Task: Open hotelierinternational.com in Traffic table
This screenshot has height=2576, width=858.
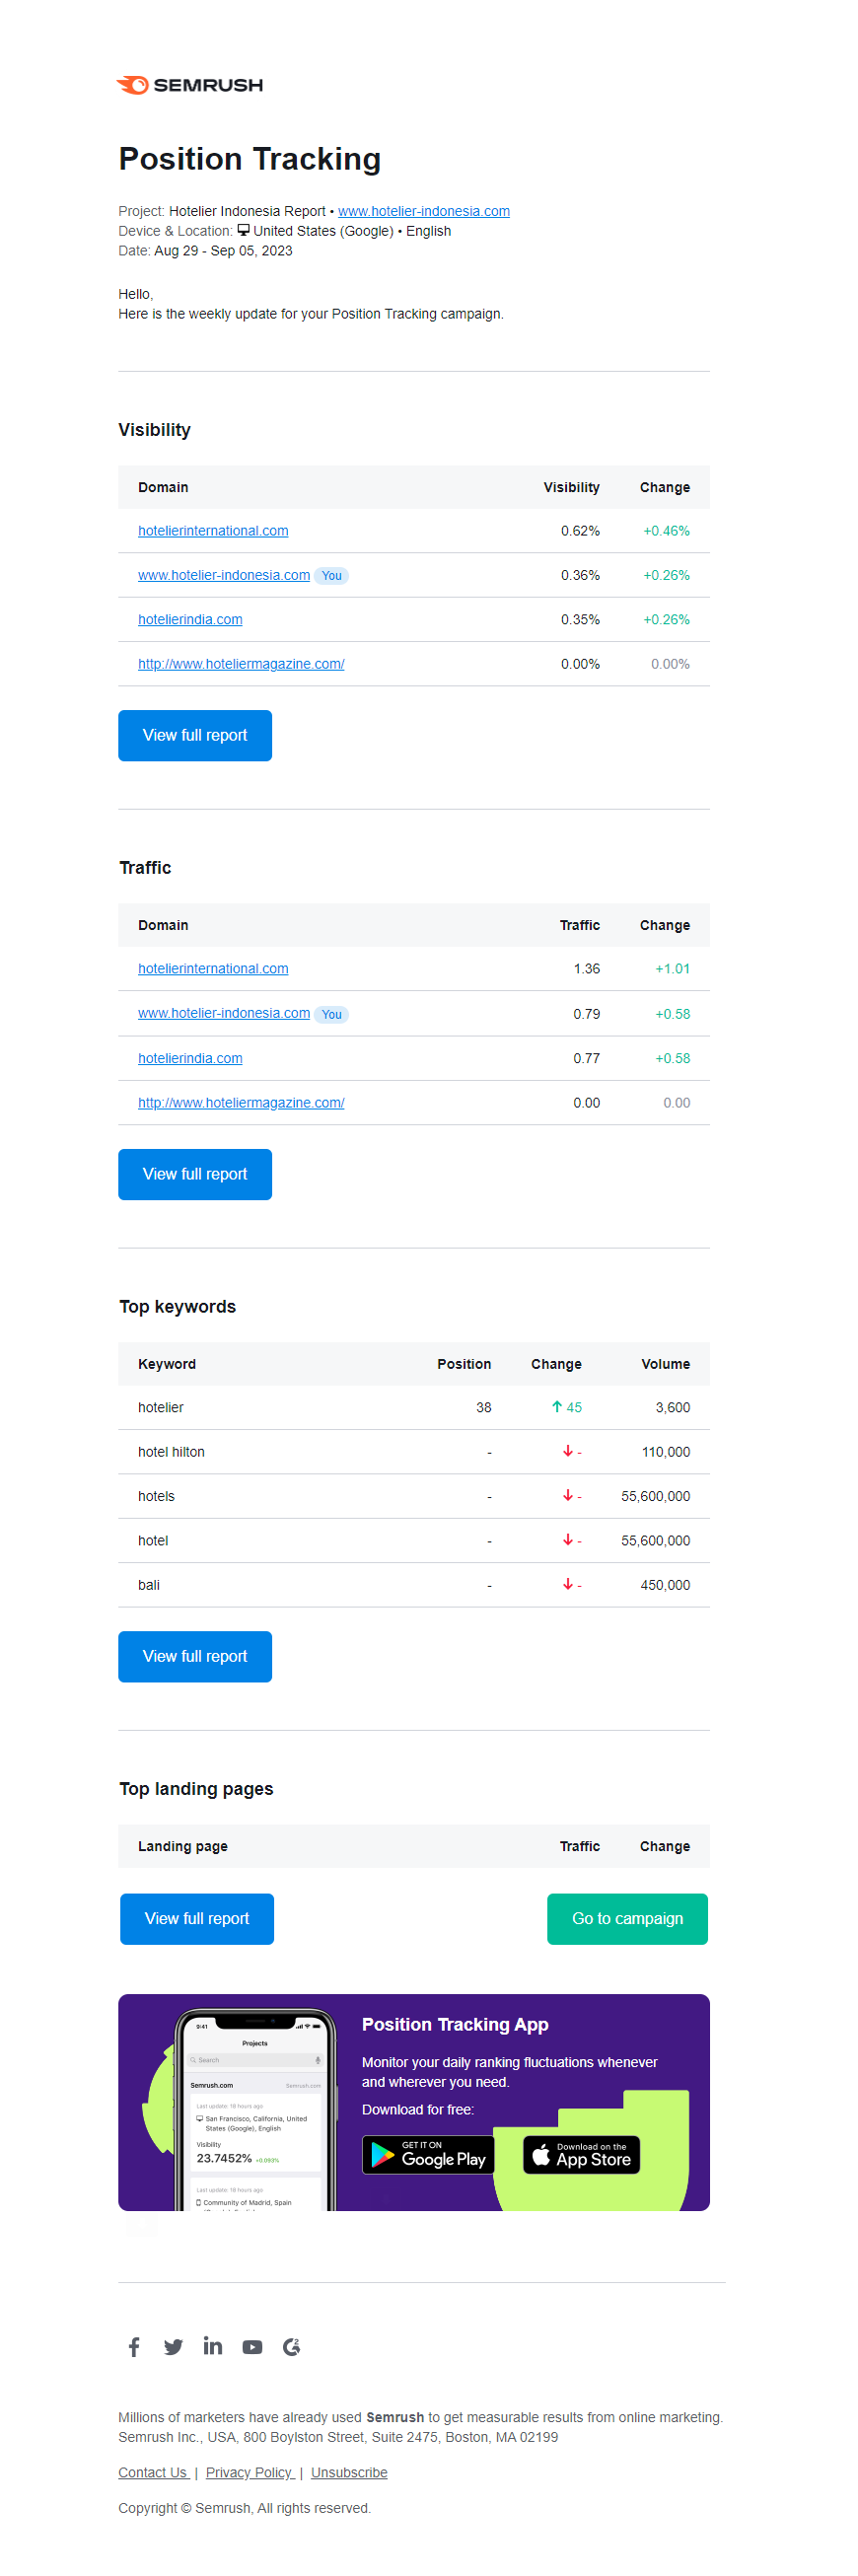Action: point(213,969)
